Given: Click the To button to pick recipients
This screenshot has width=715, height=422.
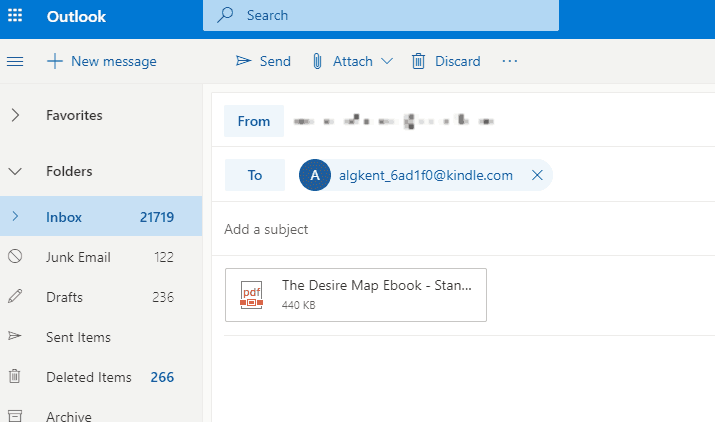Looking at the screenshot, I should [255, 175].
